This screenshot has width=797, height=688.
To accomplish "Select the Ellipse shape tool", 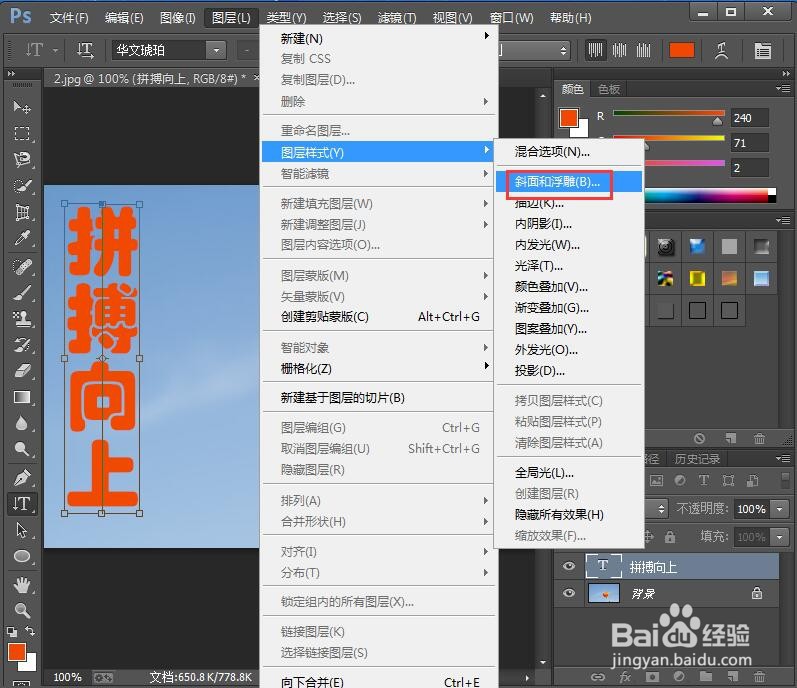I will [21, 556].
